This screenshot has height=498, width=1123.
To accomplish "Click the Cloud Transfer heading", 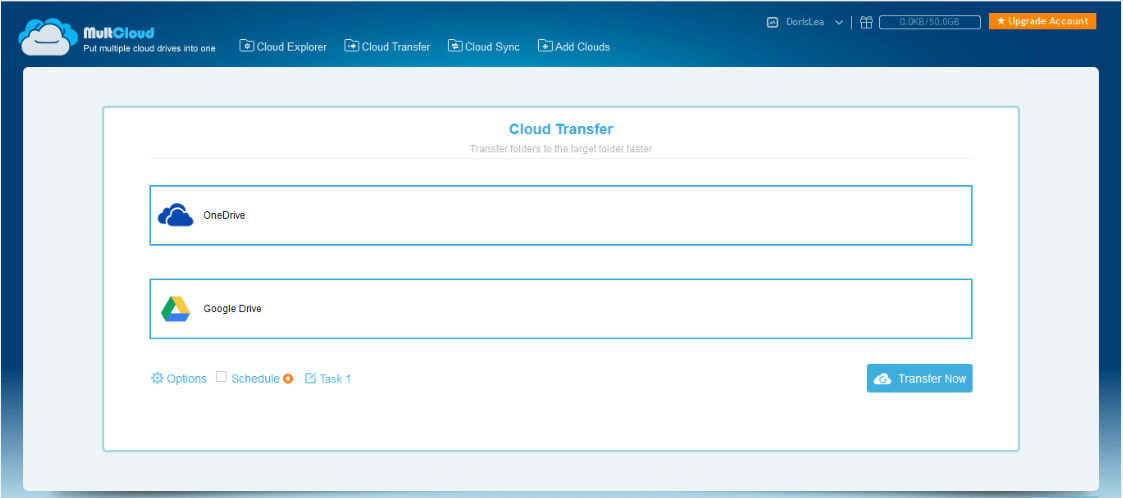I will 561,130.
